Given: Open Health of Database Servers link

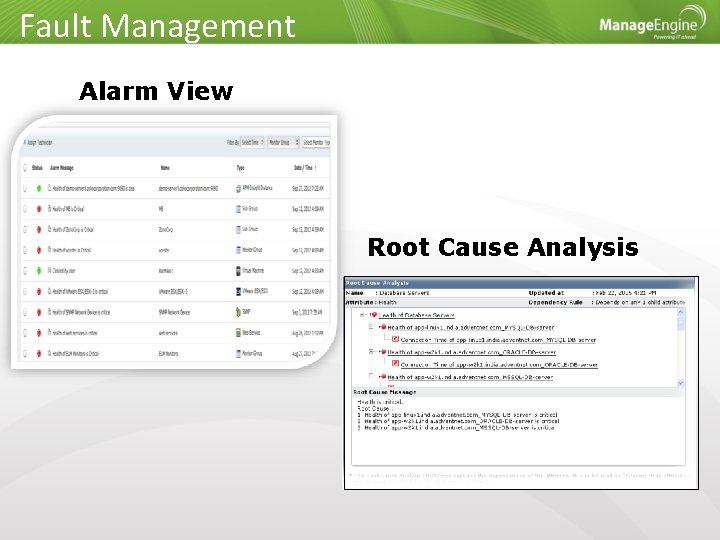Looking at the screenshot, I should pyautogui.click(x=416, y=315).
